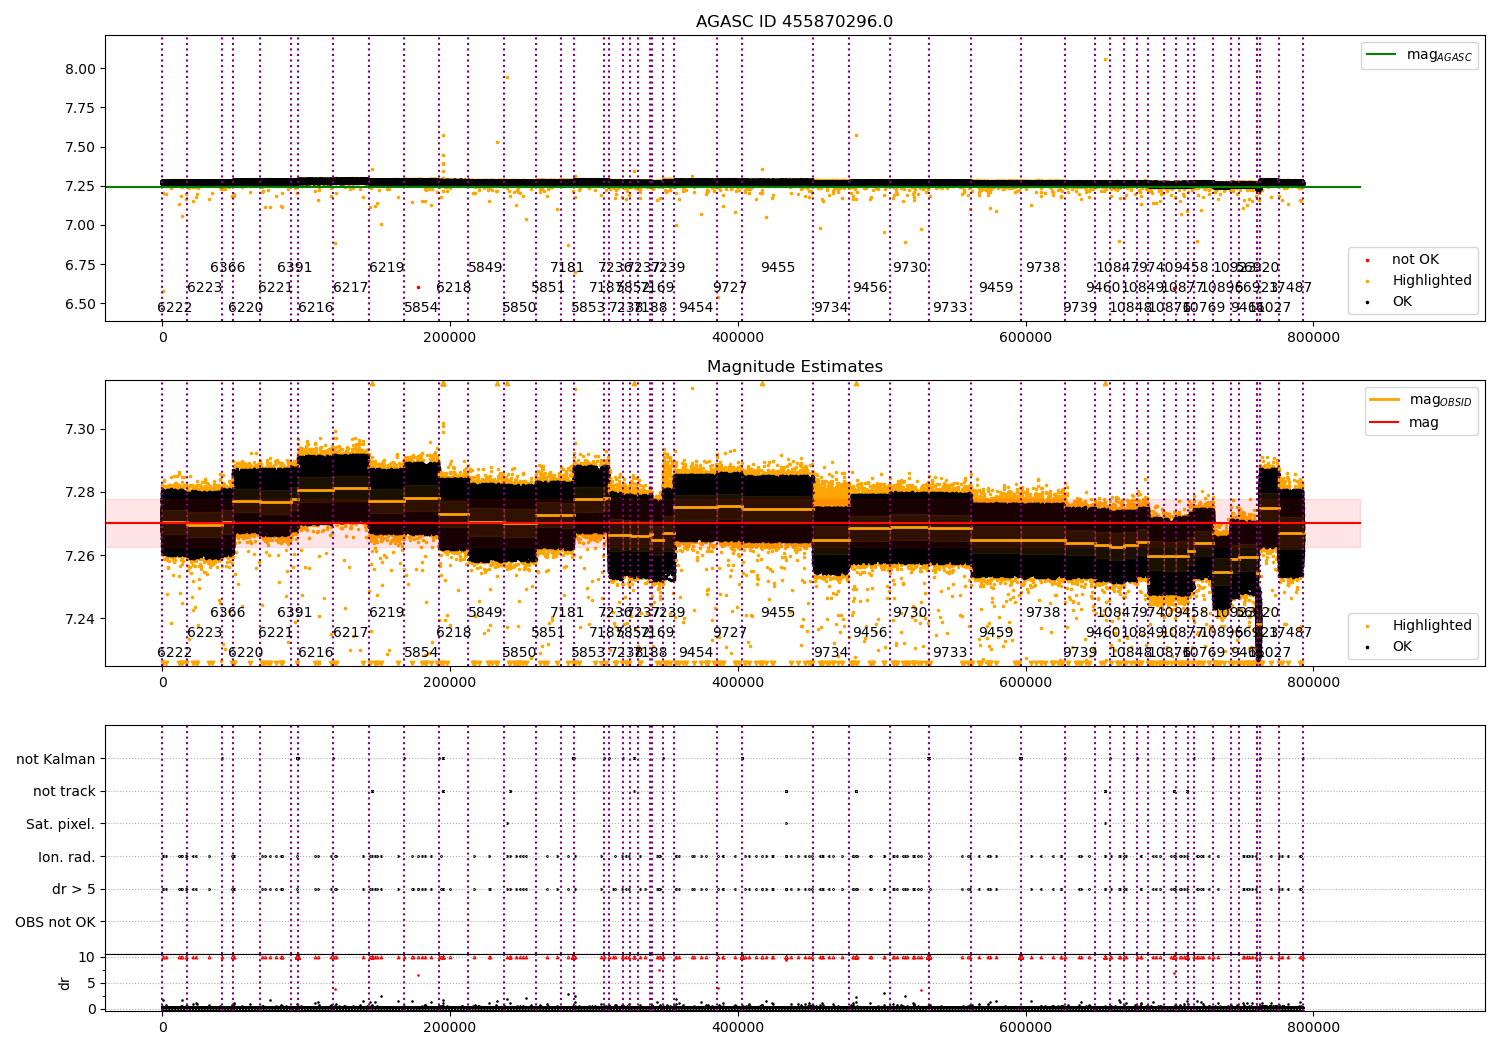Click the 7.26 y-axis tick label
The image size is (1500, 1050).
[x=80, y=556]
